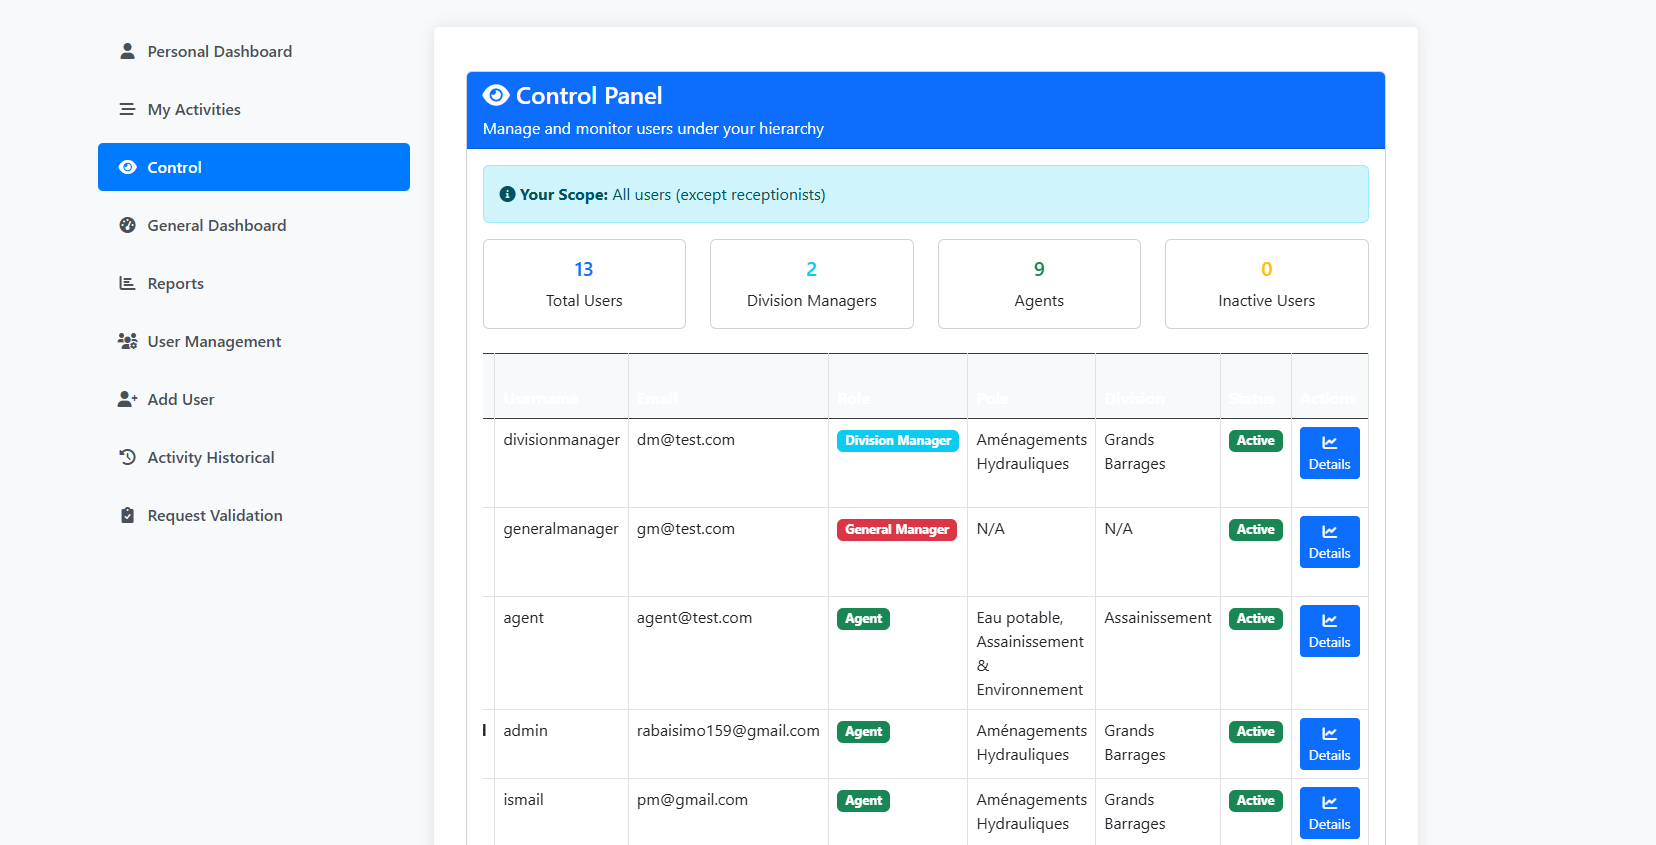Click the eye icon beside Control

127,167
